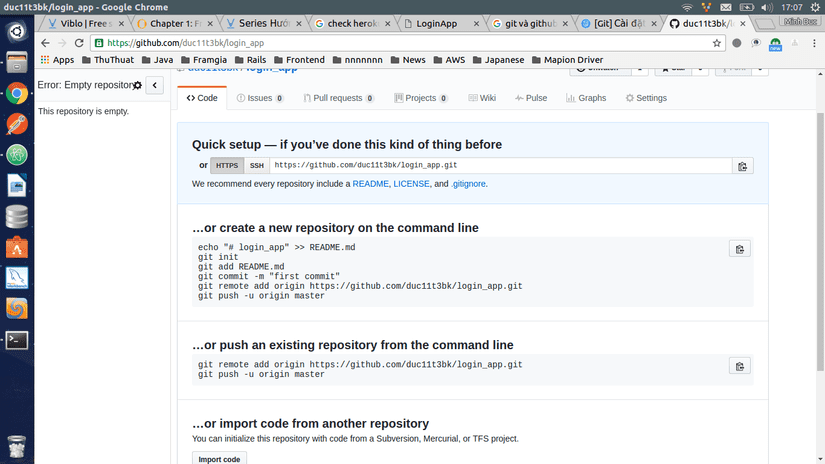
Task: Open the volume indicator in top panel
Action: pos(767,7)
